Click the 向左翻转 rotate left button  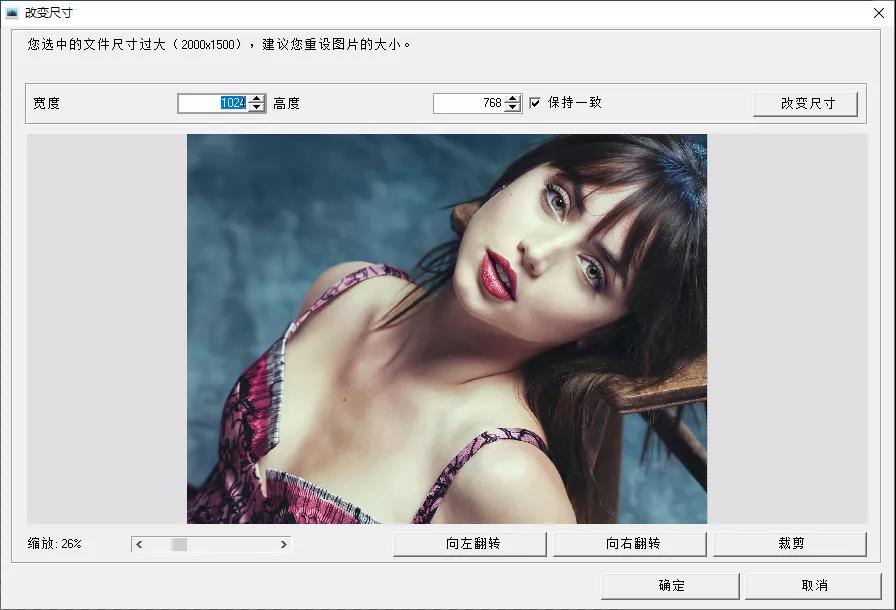[470, 544]
